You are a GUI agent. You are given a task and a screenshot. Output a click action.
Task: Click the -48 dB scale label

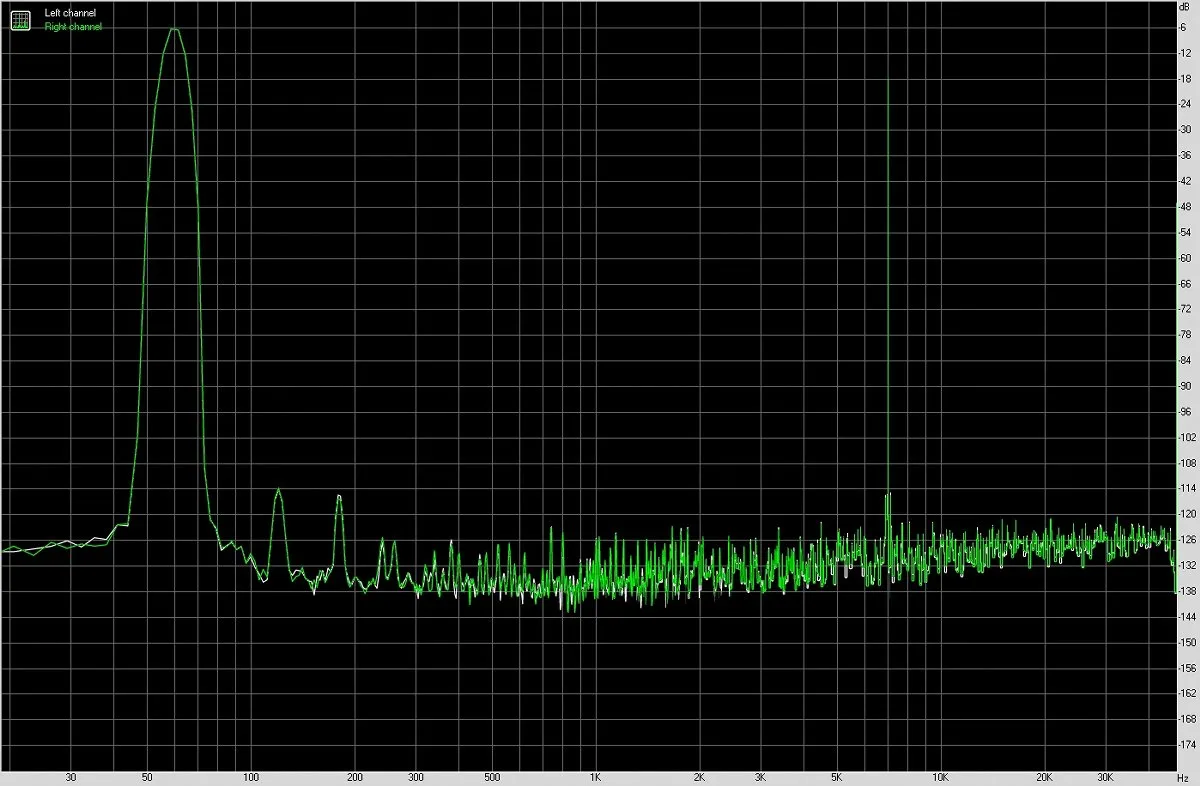coord(1187,206)
